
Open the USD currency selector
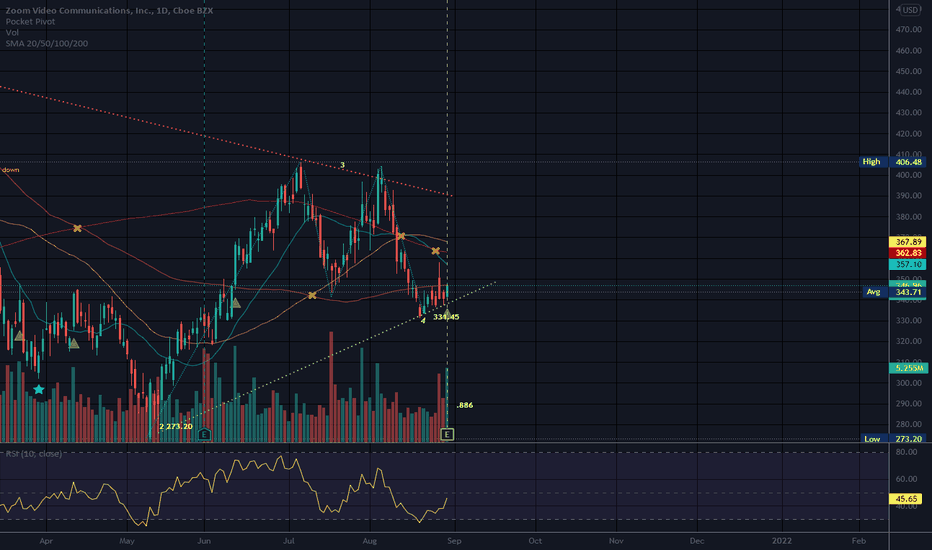tap(909, 10)
